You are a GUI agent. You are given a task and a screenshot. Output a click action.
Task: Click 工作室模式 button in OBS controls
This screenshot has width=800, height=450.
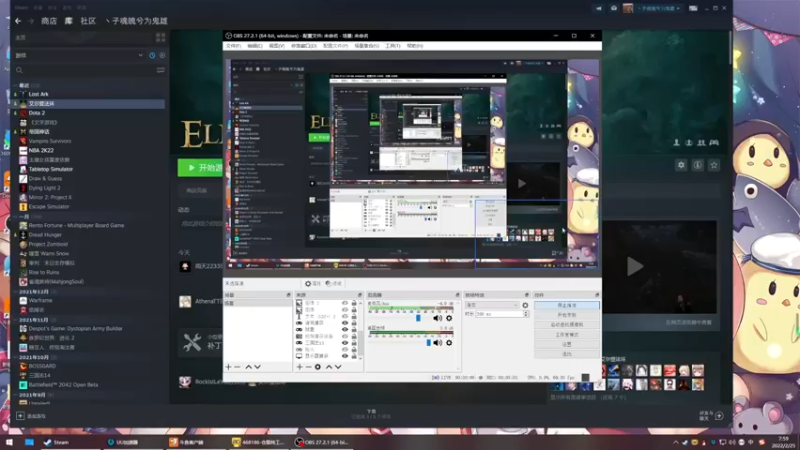point(567,335)
